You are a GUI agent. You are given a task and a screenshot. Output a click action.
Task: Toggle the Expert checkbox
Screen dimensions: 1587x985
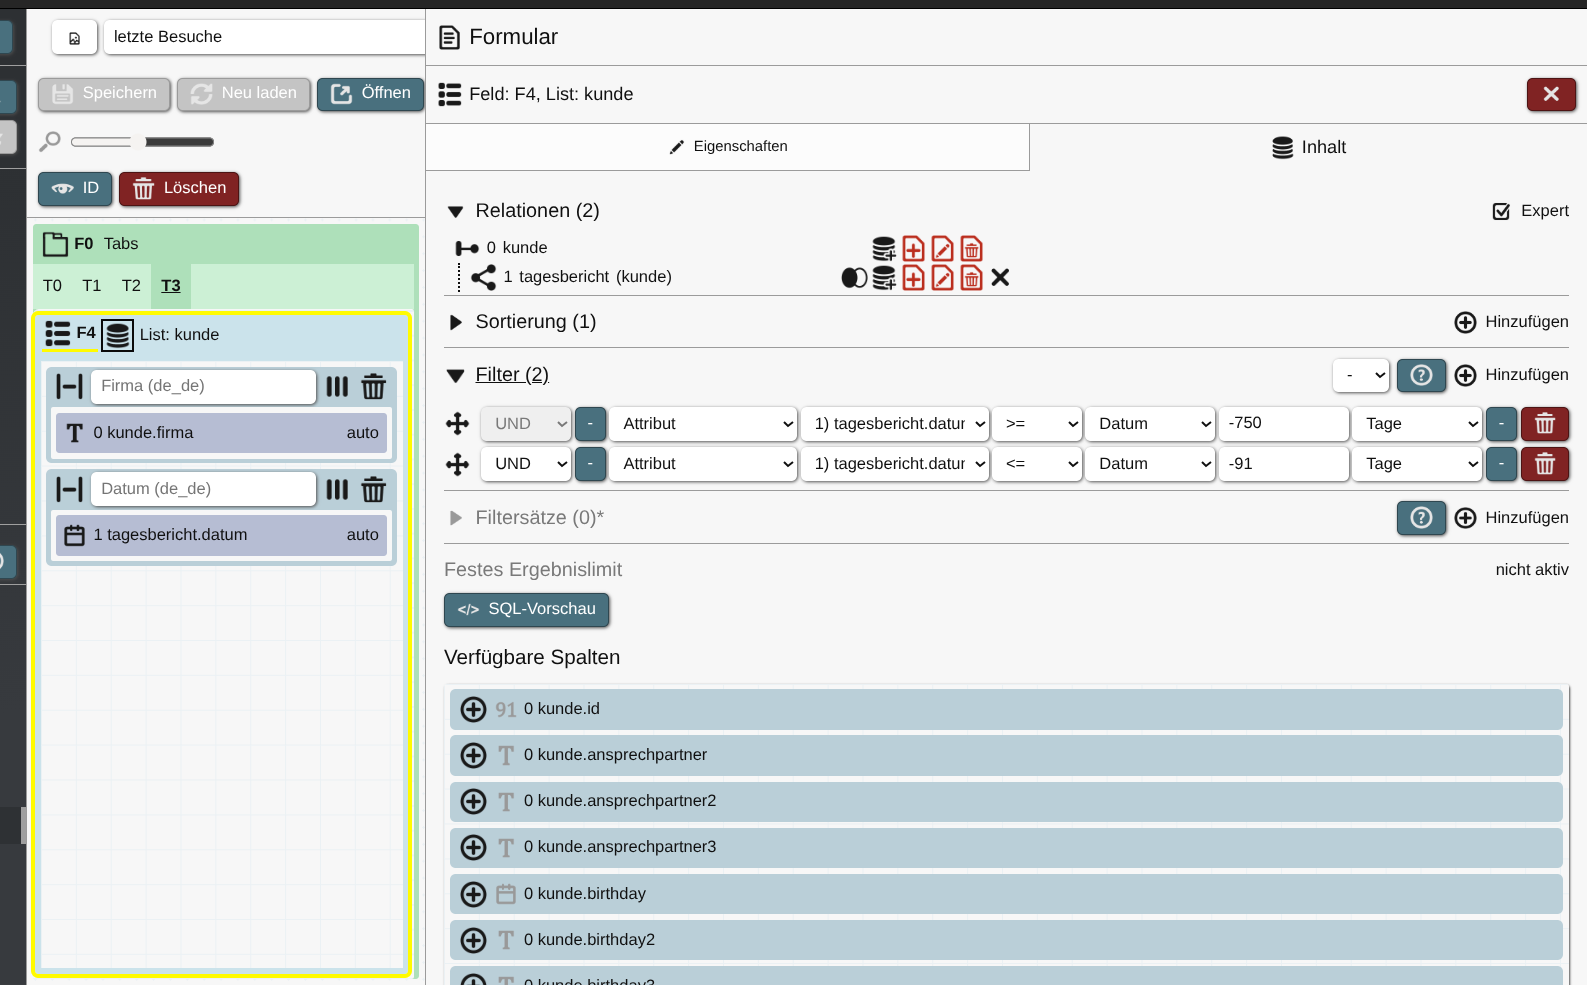tap(1501, 211)
